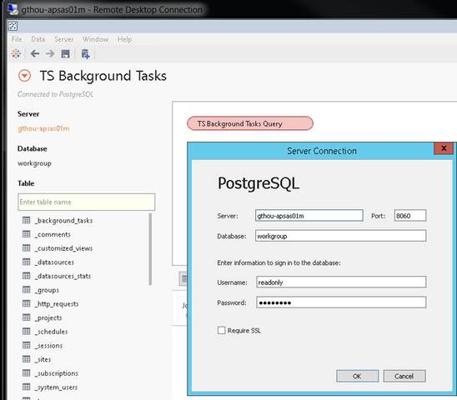Go forward using the right arrow icon

click(50, 54)
